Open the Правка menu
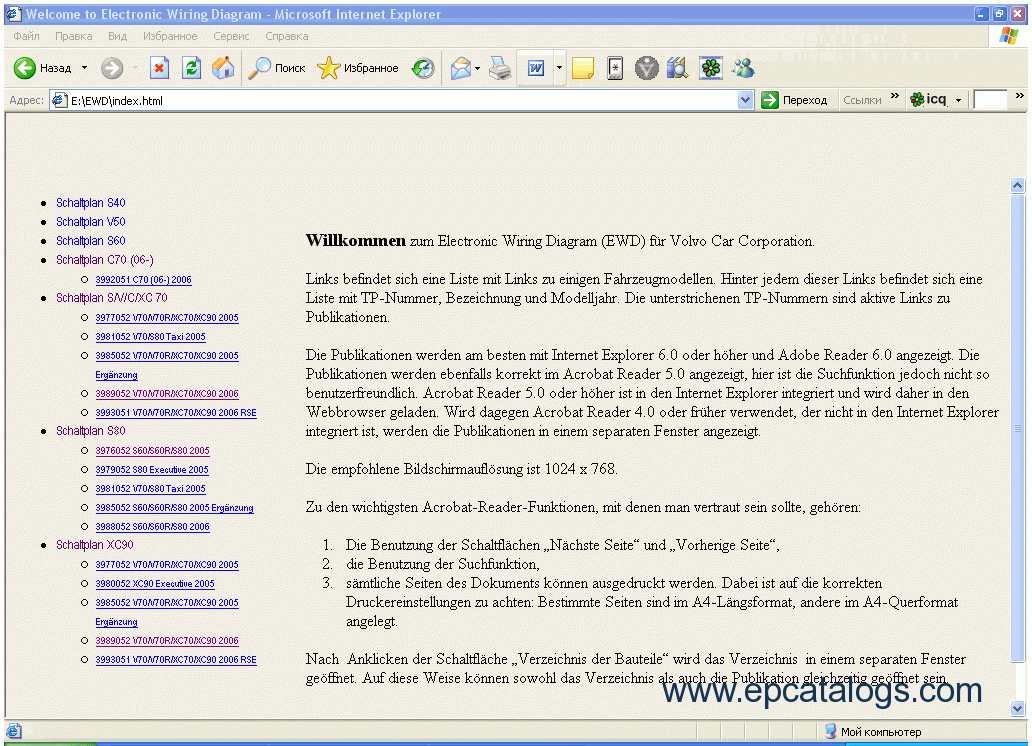This screenshot has width=1032, height=746. [x=74, y=36]
